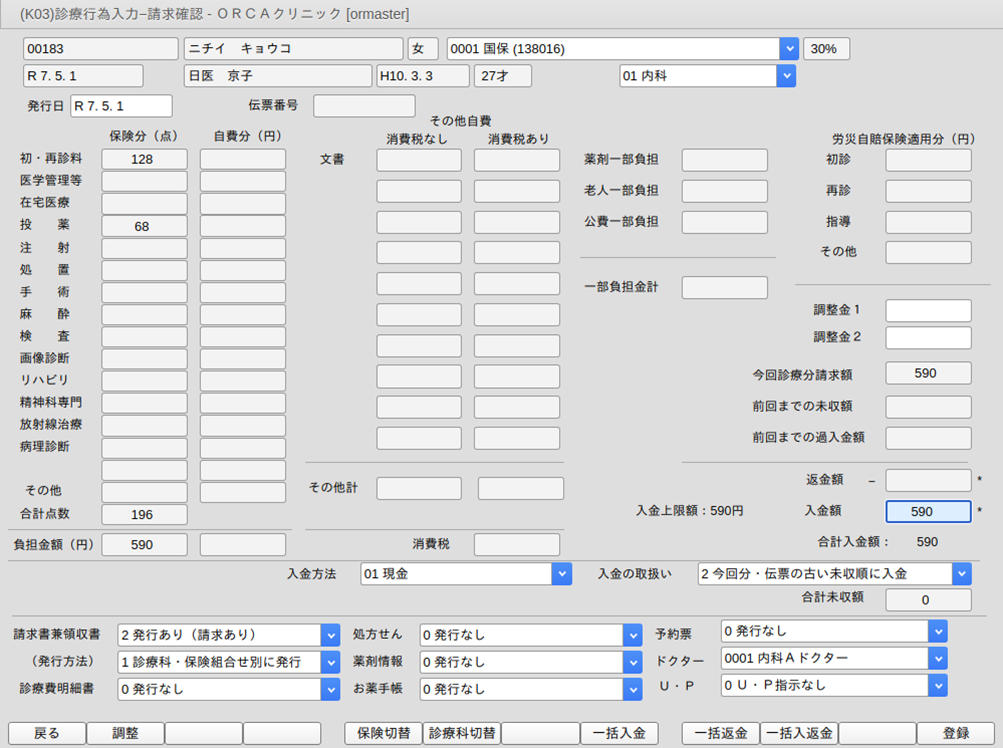Screen dimensions: 1003x748
Task: Click the 調整 button
Action: [125, 733]
